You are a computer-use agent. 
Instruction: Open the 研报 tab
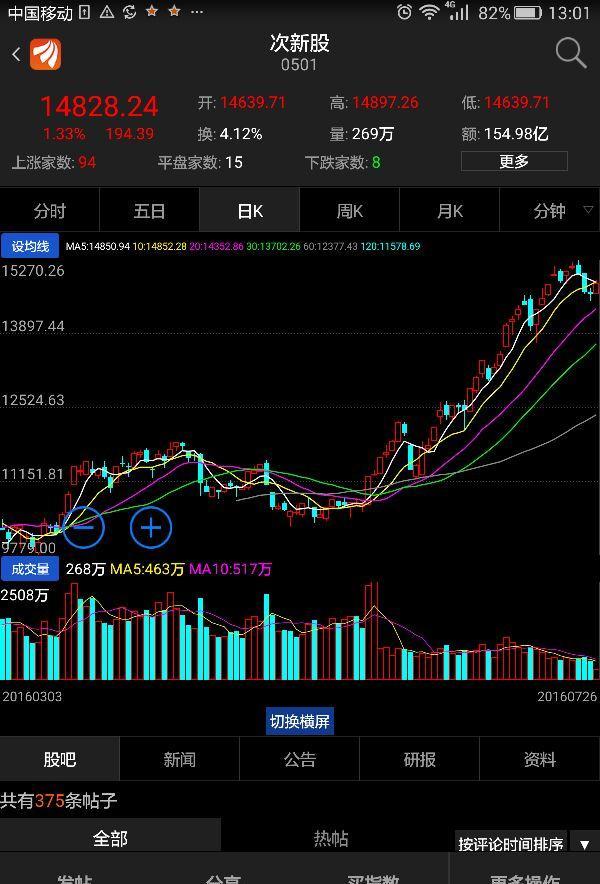click(x=420, y=759)
